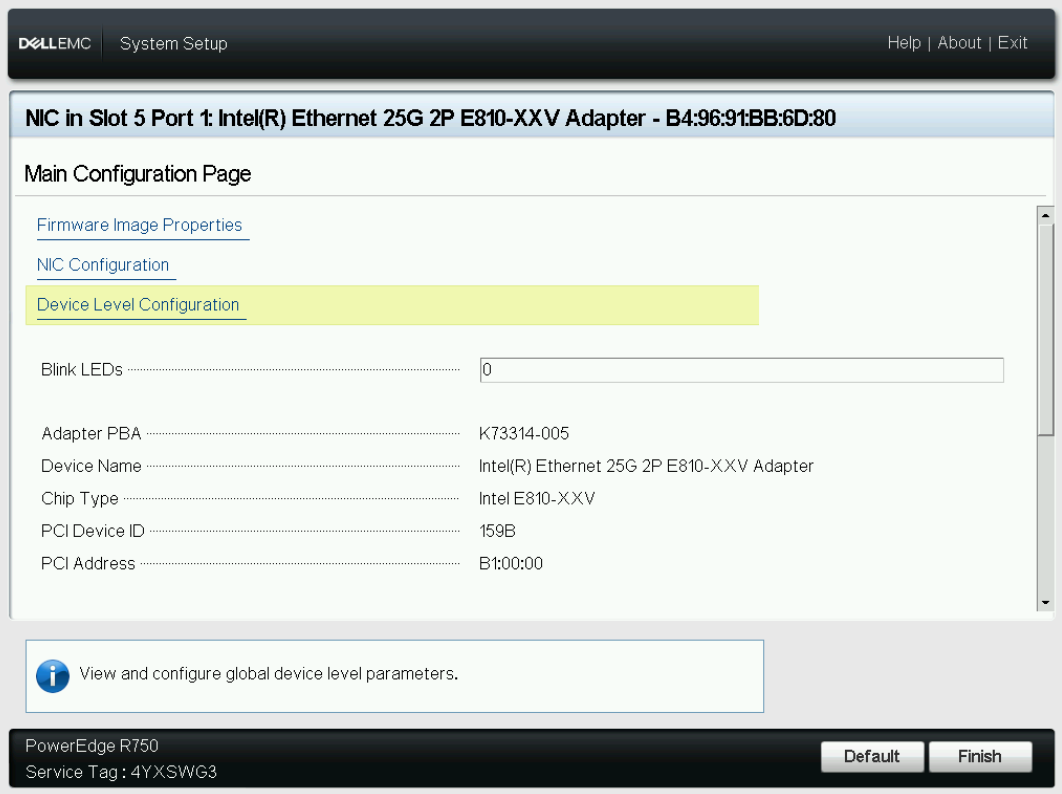The width and height of the screenshot is (1062, 794).
Task: Click the PCI Device ID value 159B
Action: pyautogui.click(x=497, y=531)
